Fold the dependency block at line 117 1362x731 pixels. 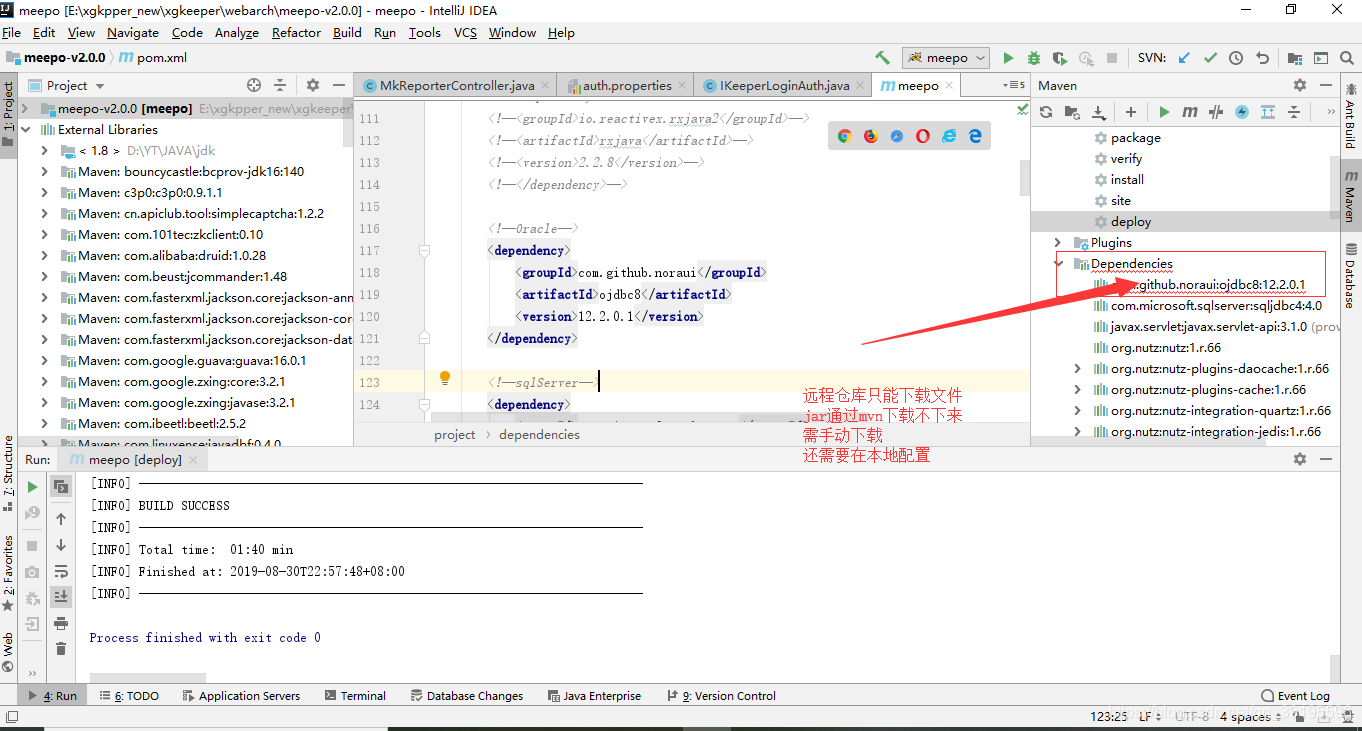[x=424, y=250]
